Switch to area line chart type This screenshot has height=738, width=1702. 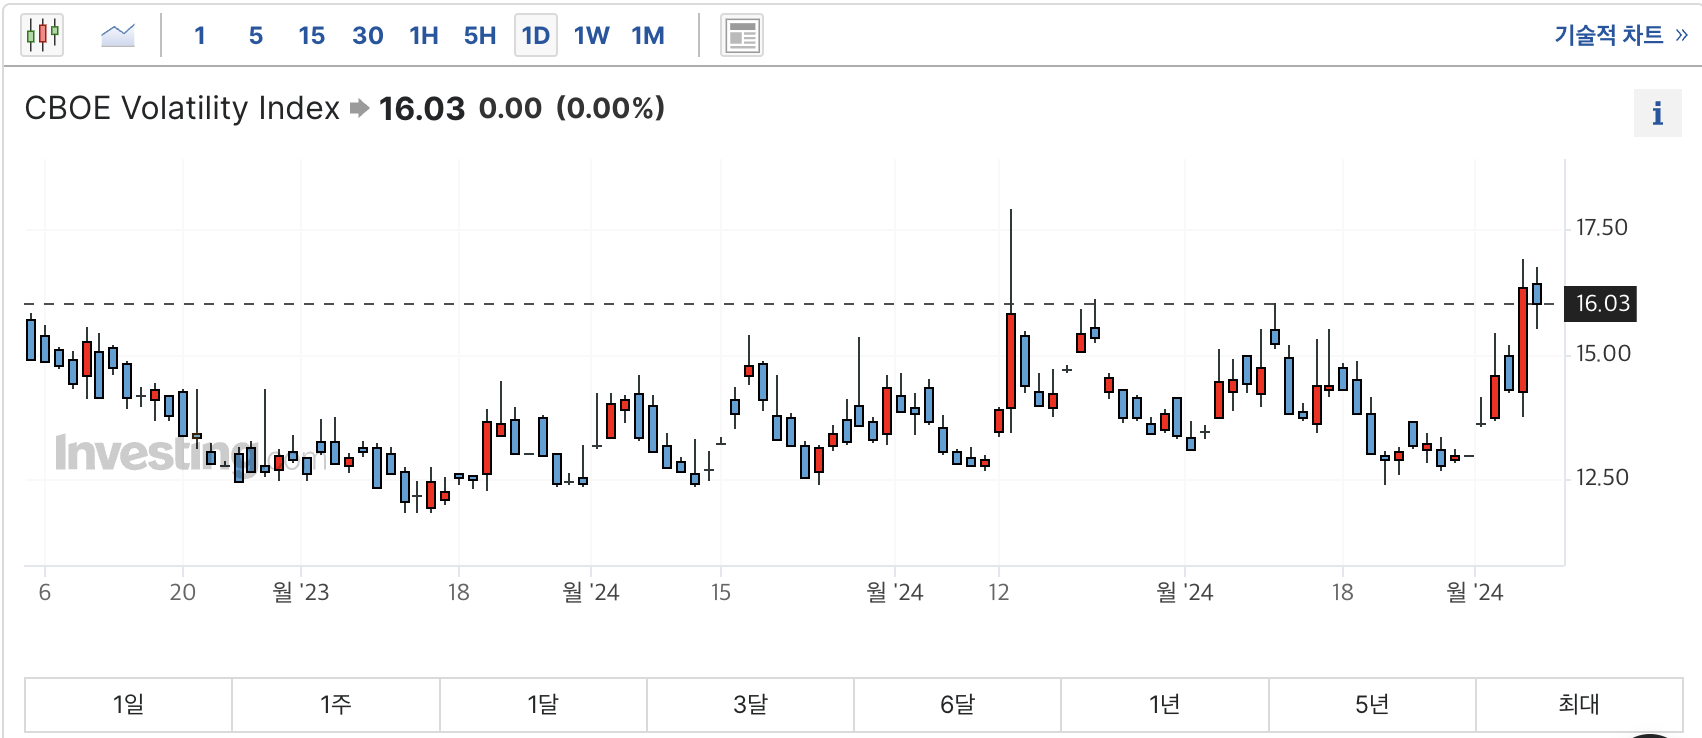point(118,36)
